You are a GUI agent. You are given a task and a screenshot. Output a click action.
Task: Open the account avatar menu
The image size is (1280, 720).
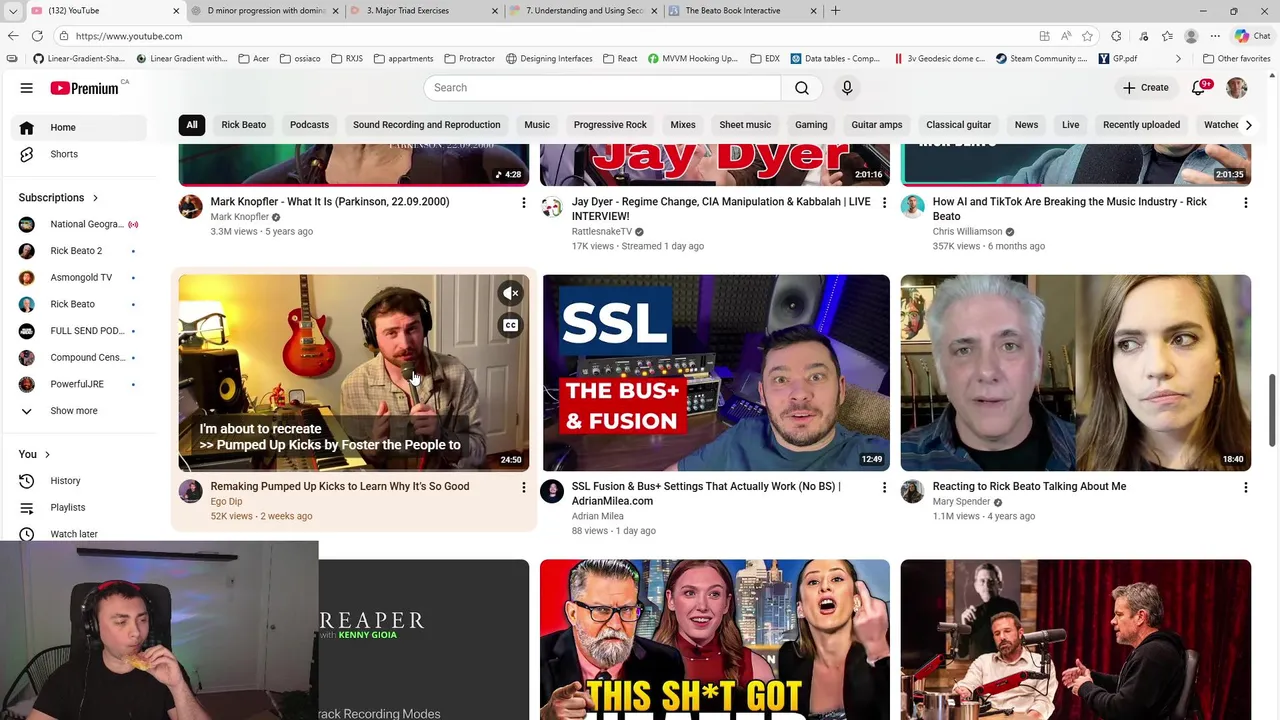pyautogui.click(x=1237, y=88)
